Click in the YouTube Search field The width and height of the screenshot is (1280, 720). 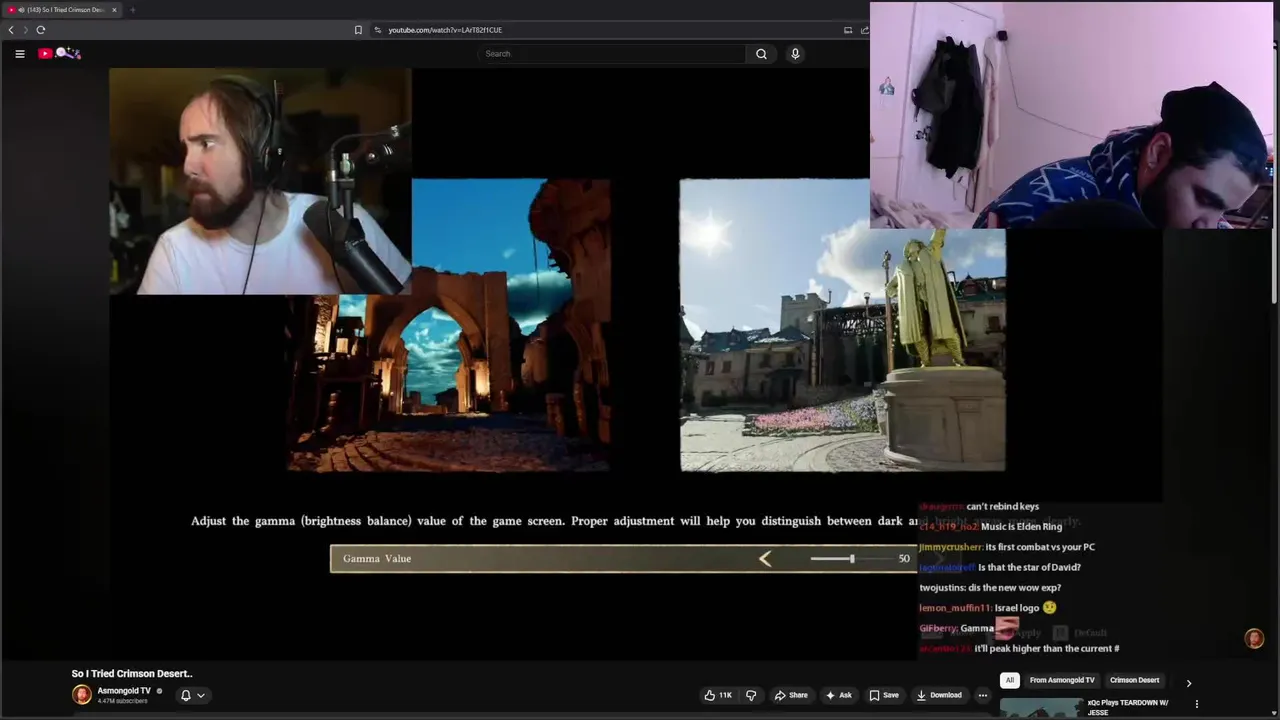click(612, 54)
